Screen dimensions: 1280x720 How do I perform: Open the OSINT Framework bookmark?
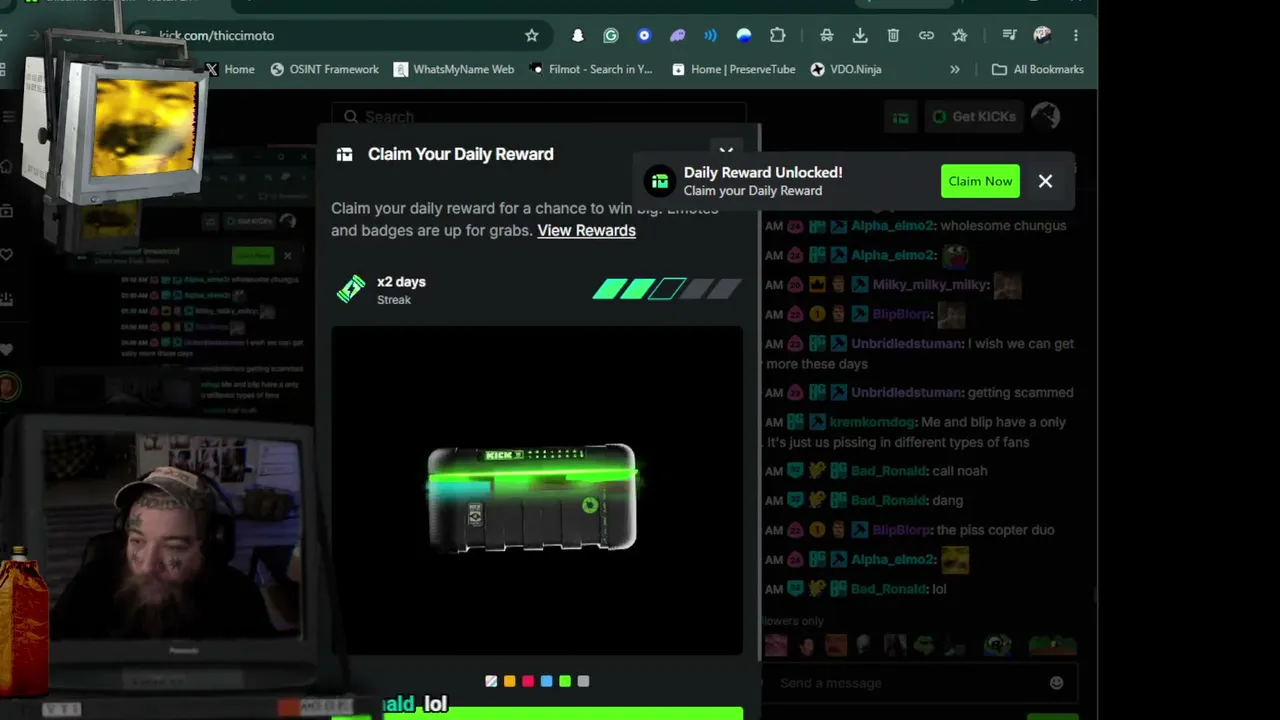point(324,69)
